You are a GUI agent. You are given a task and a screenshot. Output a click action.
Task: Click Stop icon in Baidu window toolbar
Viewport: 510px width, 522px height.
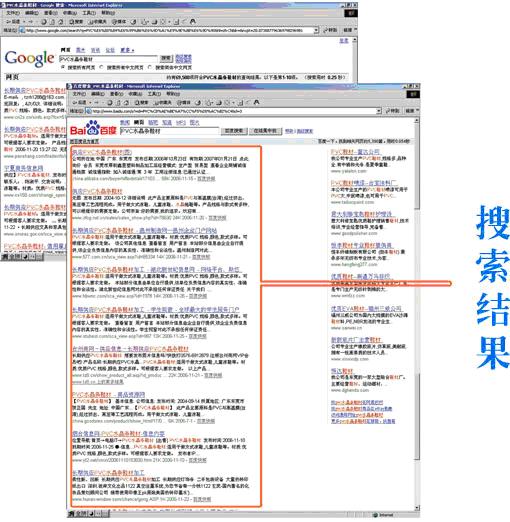pyautogui.click(x=110, y=102)
